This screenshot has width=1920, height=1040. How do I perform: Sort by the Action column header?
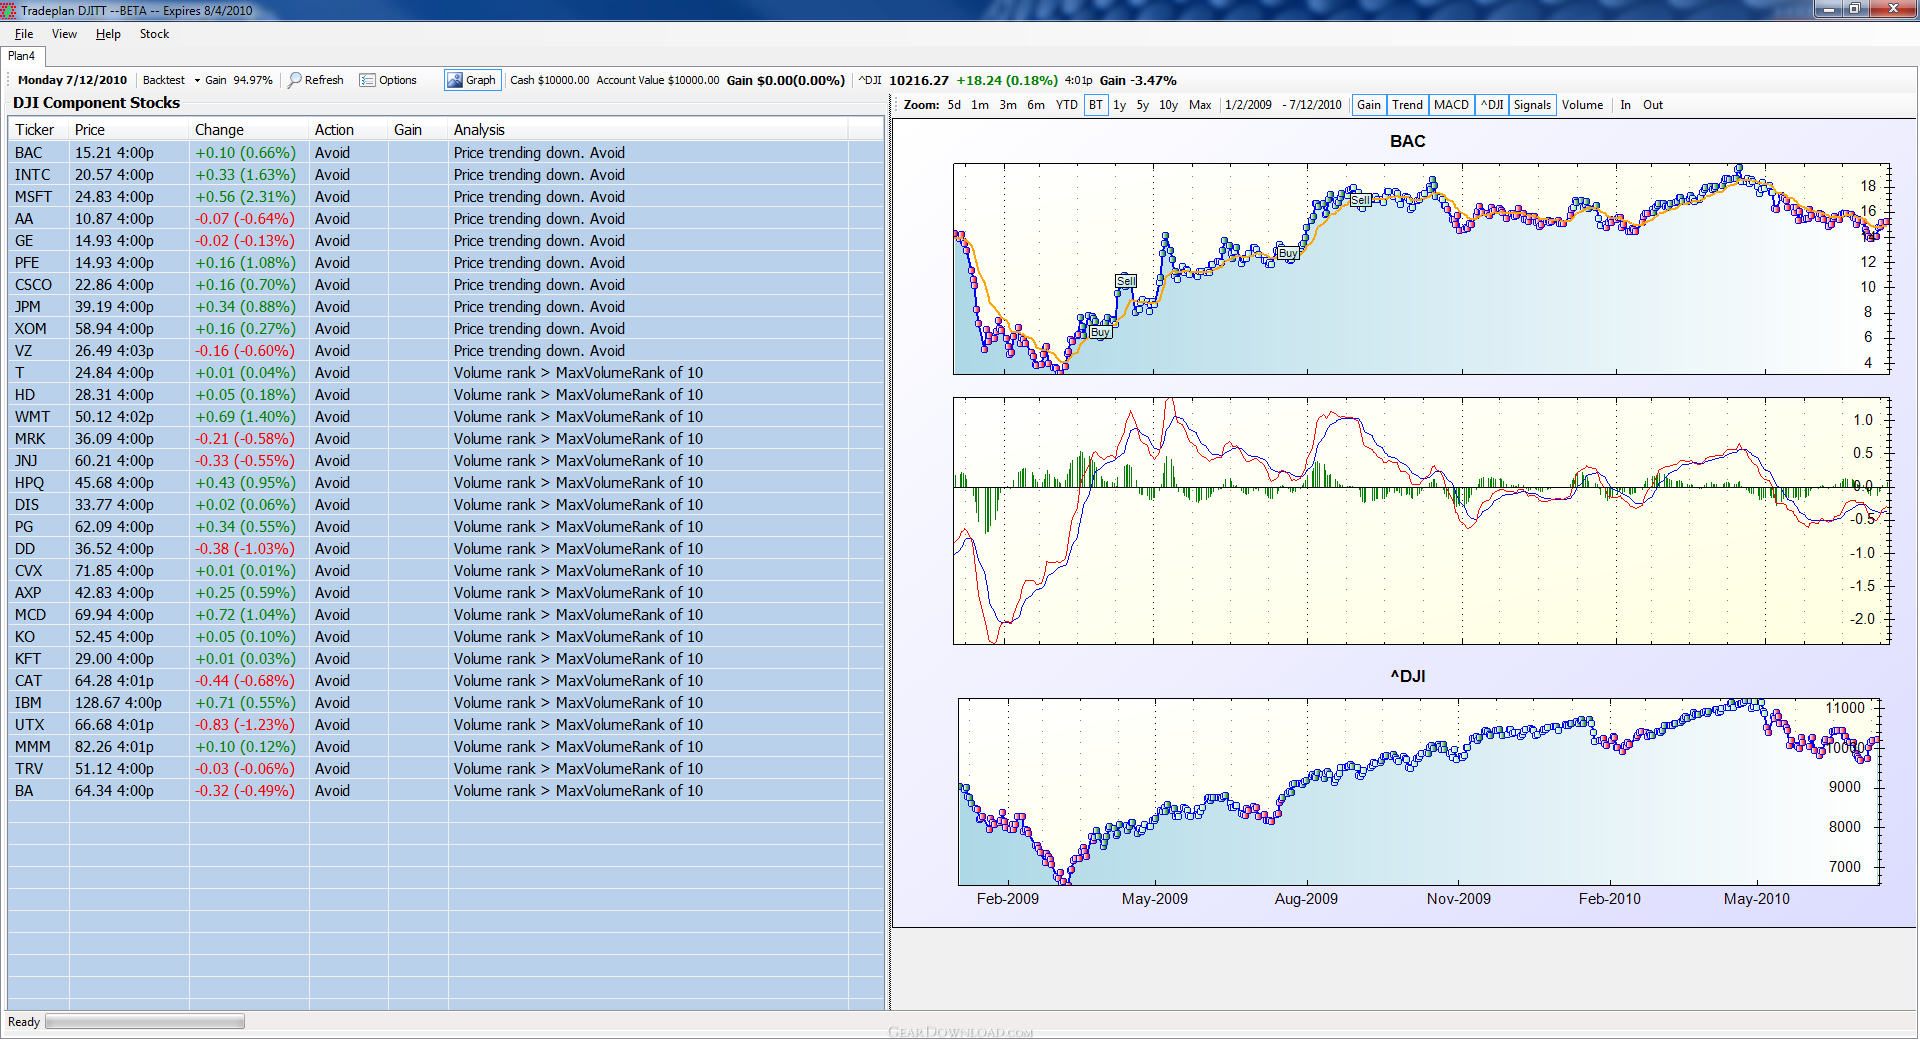click(348, 130)
